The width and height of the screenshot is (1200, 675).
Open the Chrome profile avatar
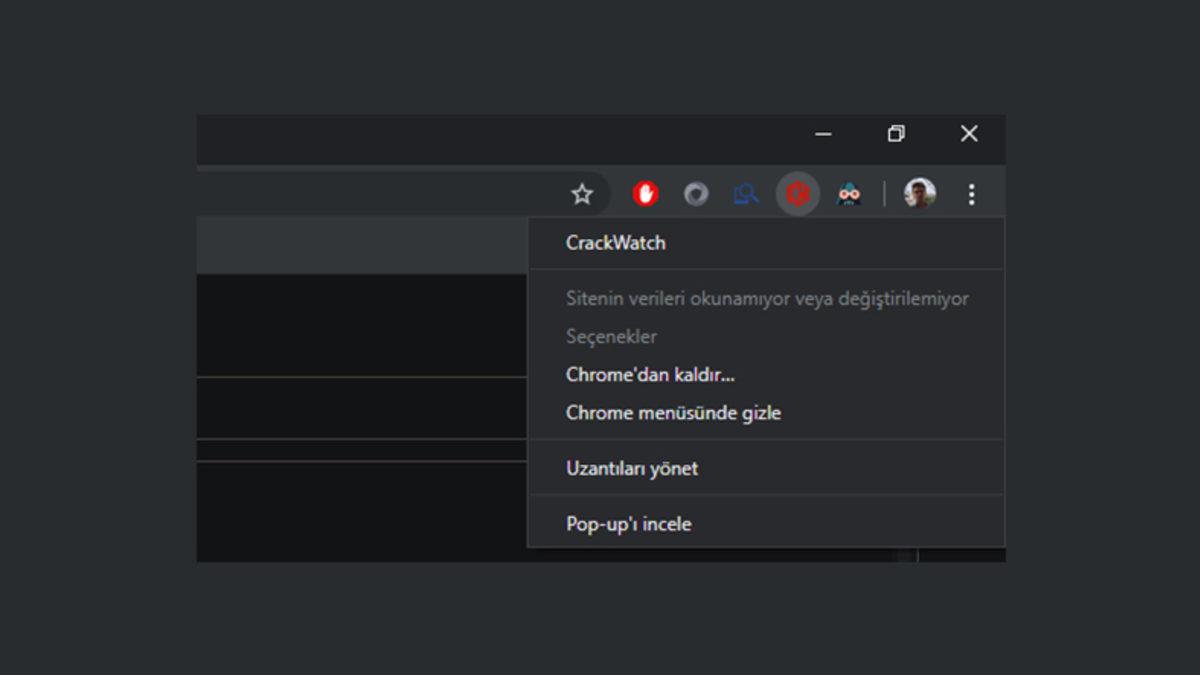tap(919, 194)
